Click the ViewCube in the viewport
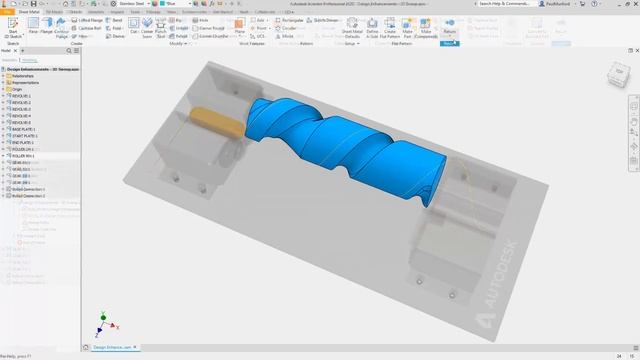This screenshot has width=640, height=360. pyautogui.click(x=619, y=74)
